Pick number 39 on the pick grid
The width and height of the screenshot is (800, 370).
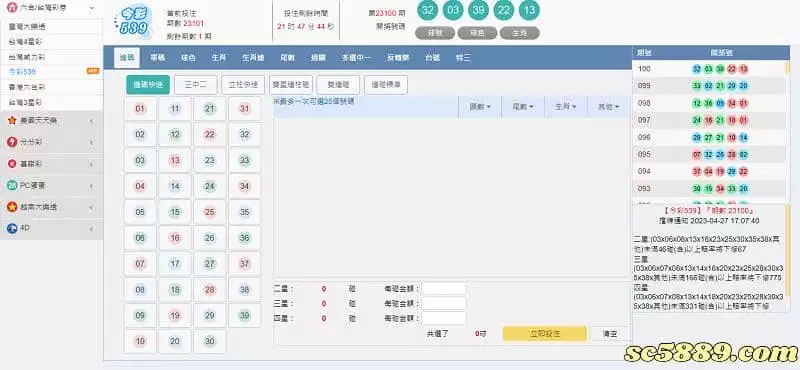click(245, 315)
